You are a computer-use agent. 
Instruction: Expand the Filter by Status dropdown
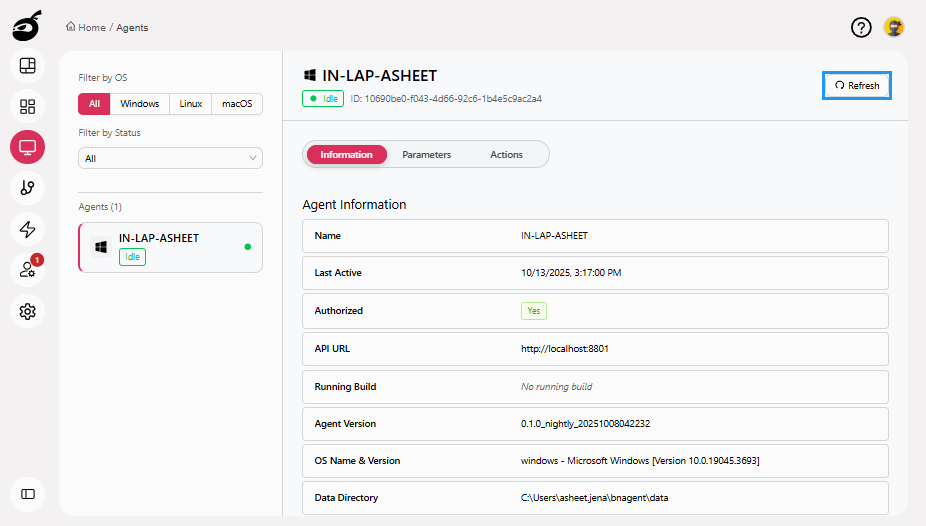170,158
